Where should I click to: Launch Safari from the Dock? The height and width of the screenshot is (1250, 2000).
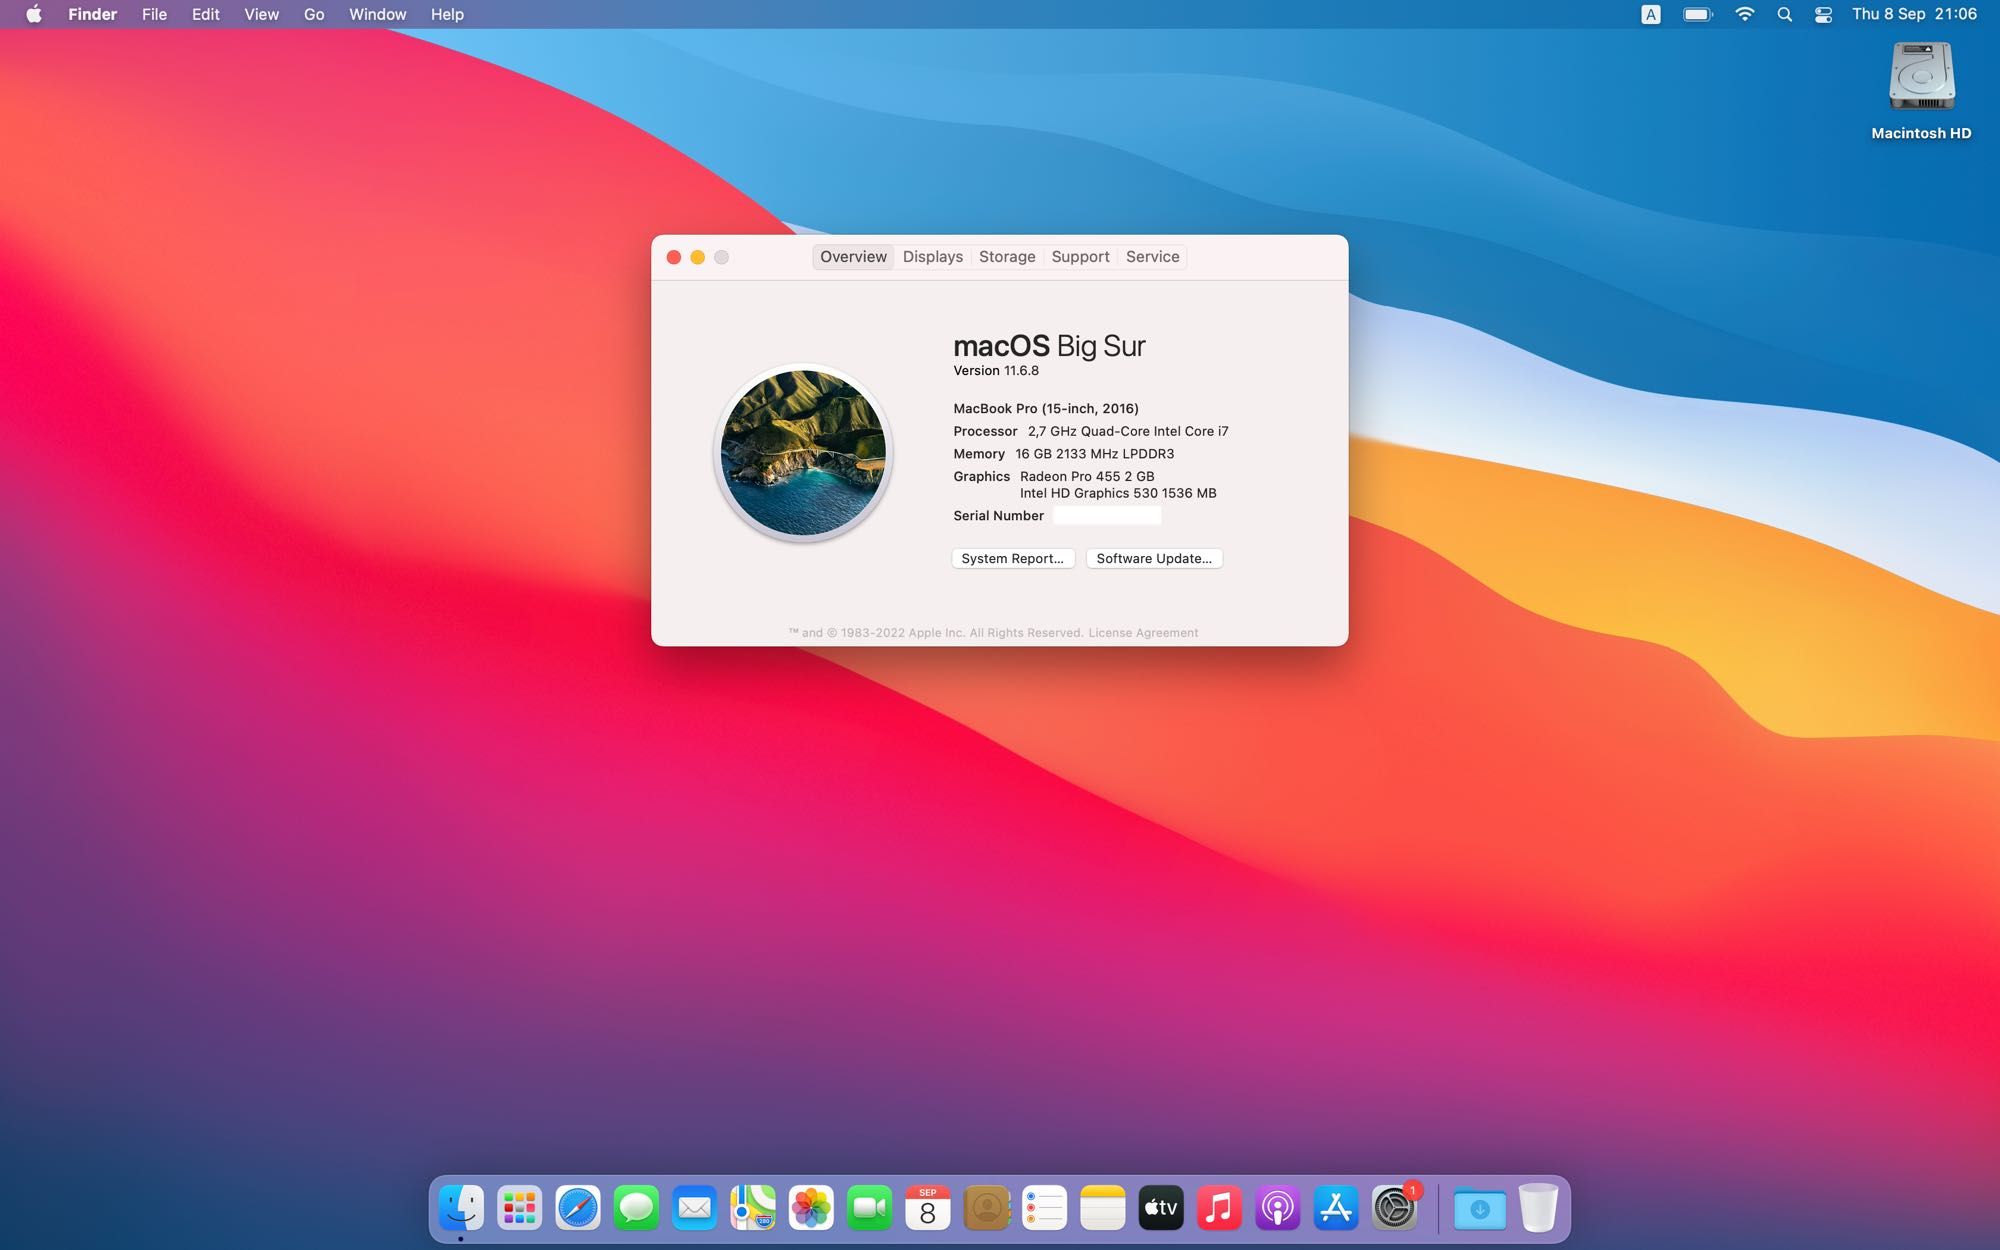[x=578, y=1208]
